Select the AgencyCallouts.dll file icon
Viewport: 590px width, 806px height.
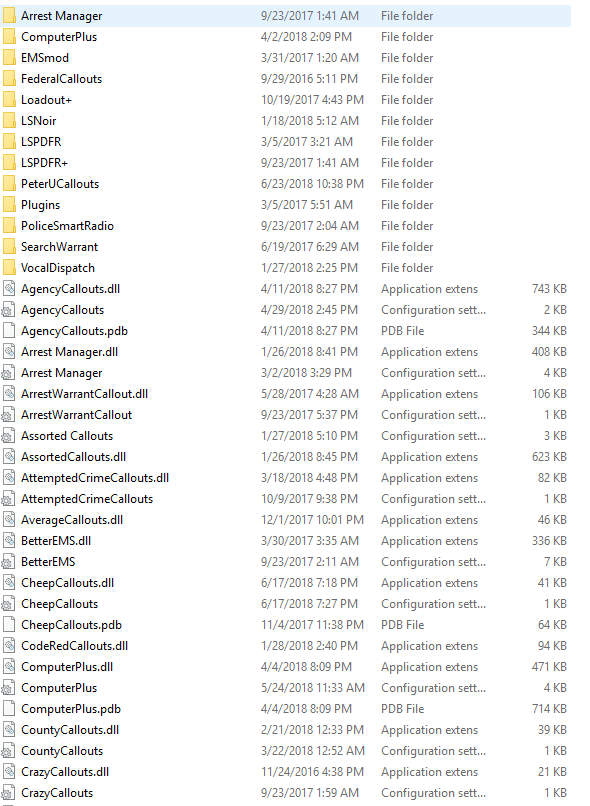click(x=9, y=289)
